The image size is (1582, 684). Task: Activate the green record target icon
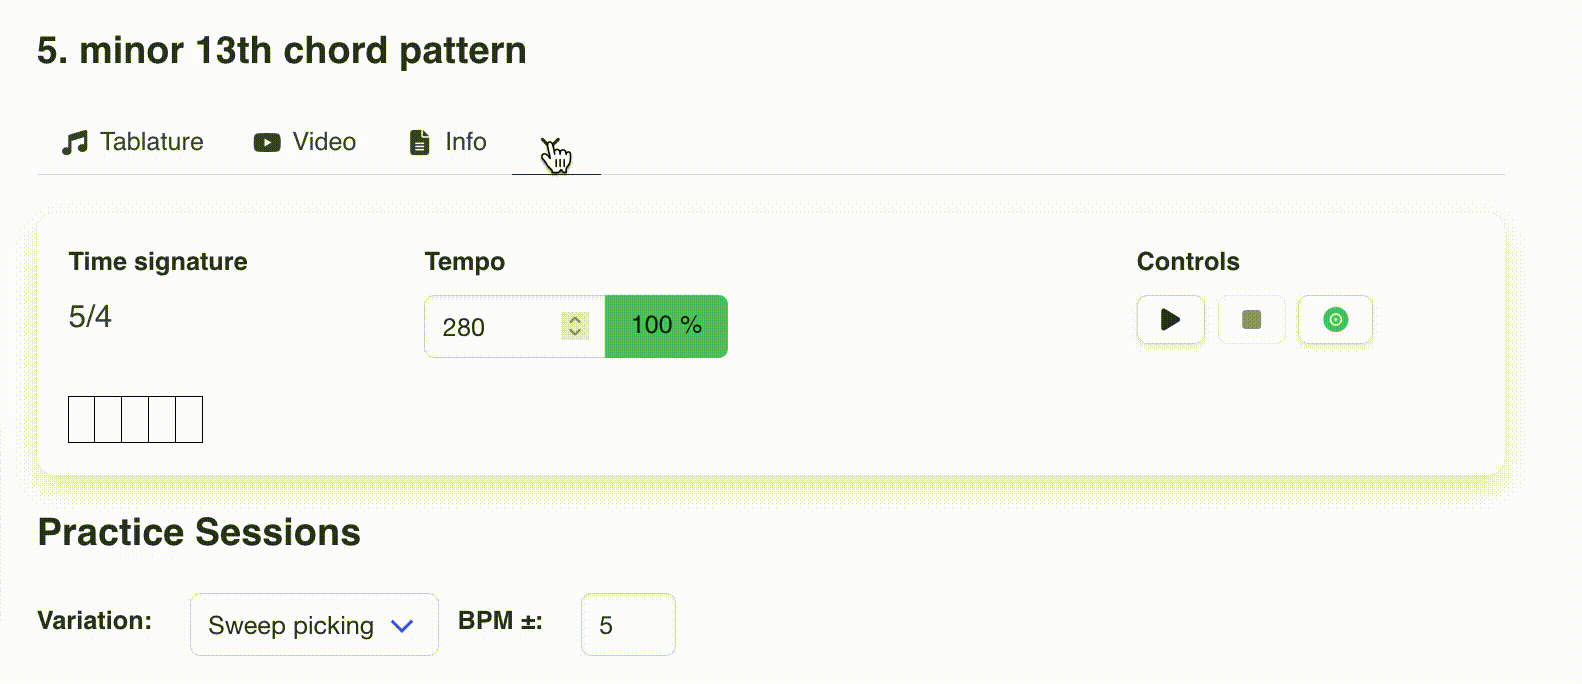coord(1335,320)
